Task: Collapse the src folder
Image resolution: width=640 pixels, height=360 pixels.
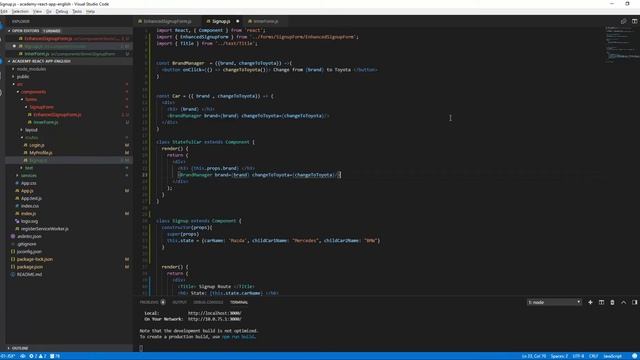Action: (x=20, y=84)
